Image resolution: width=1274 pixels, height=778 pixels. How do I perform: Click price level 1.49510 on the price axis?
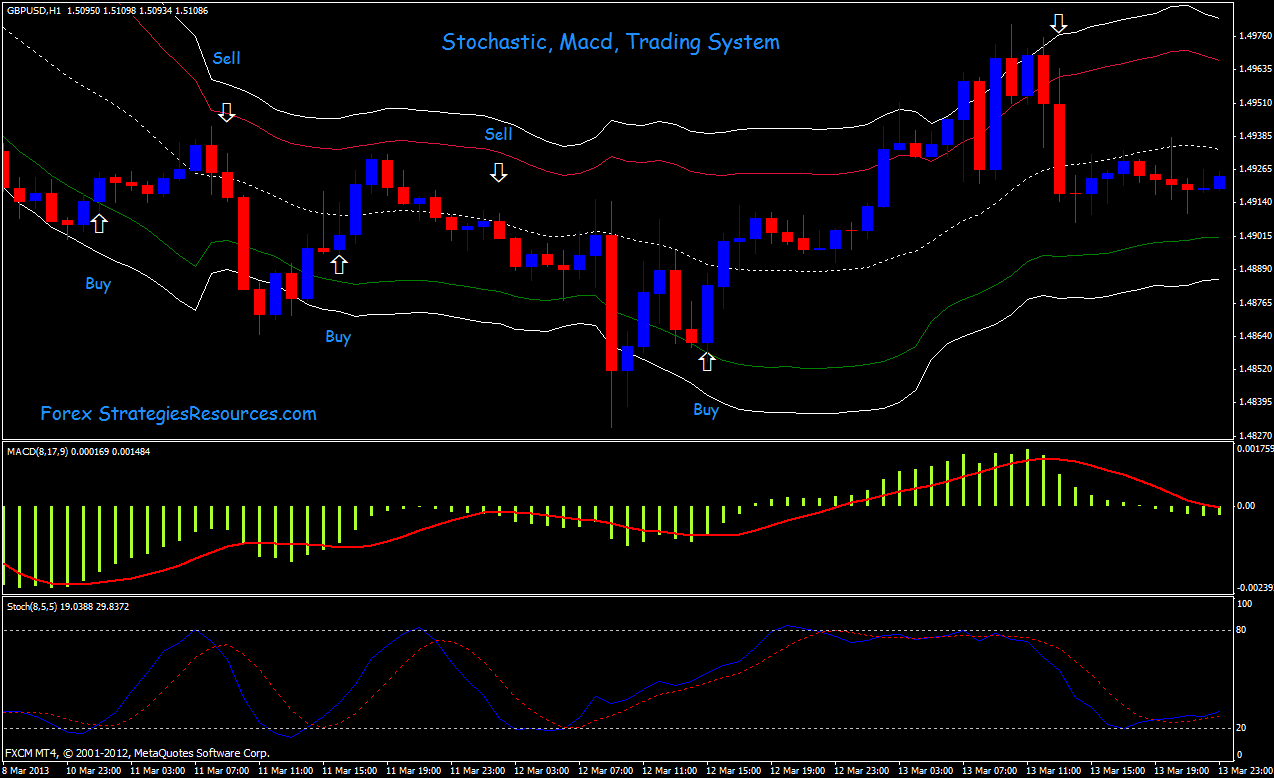pos(1254,102)
